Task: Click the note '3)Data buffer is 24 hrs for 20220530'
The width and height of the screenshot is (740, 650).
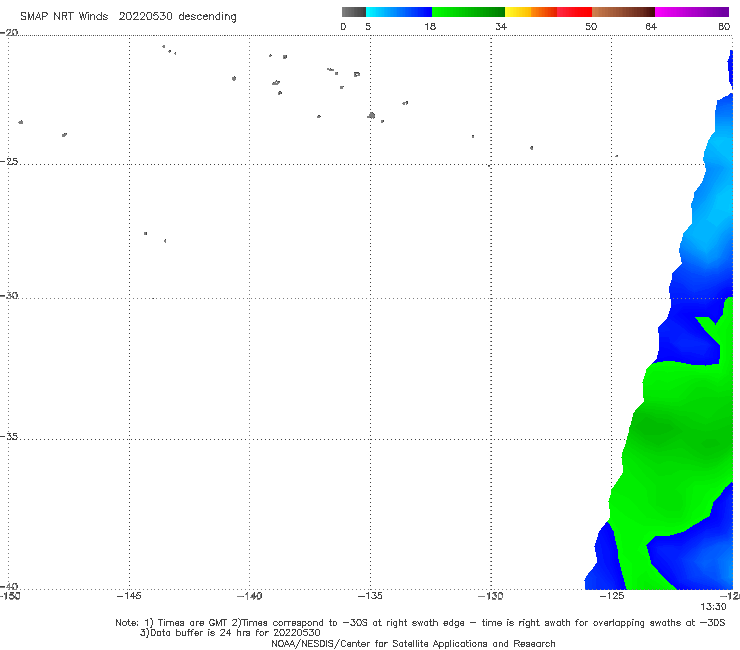Action: pos(230,633)
